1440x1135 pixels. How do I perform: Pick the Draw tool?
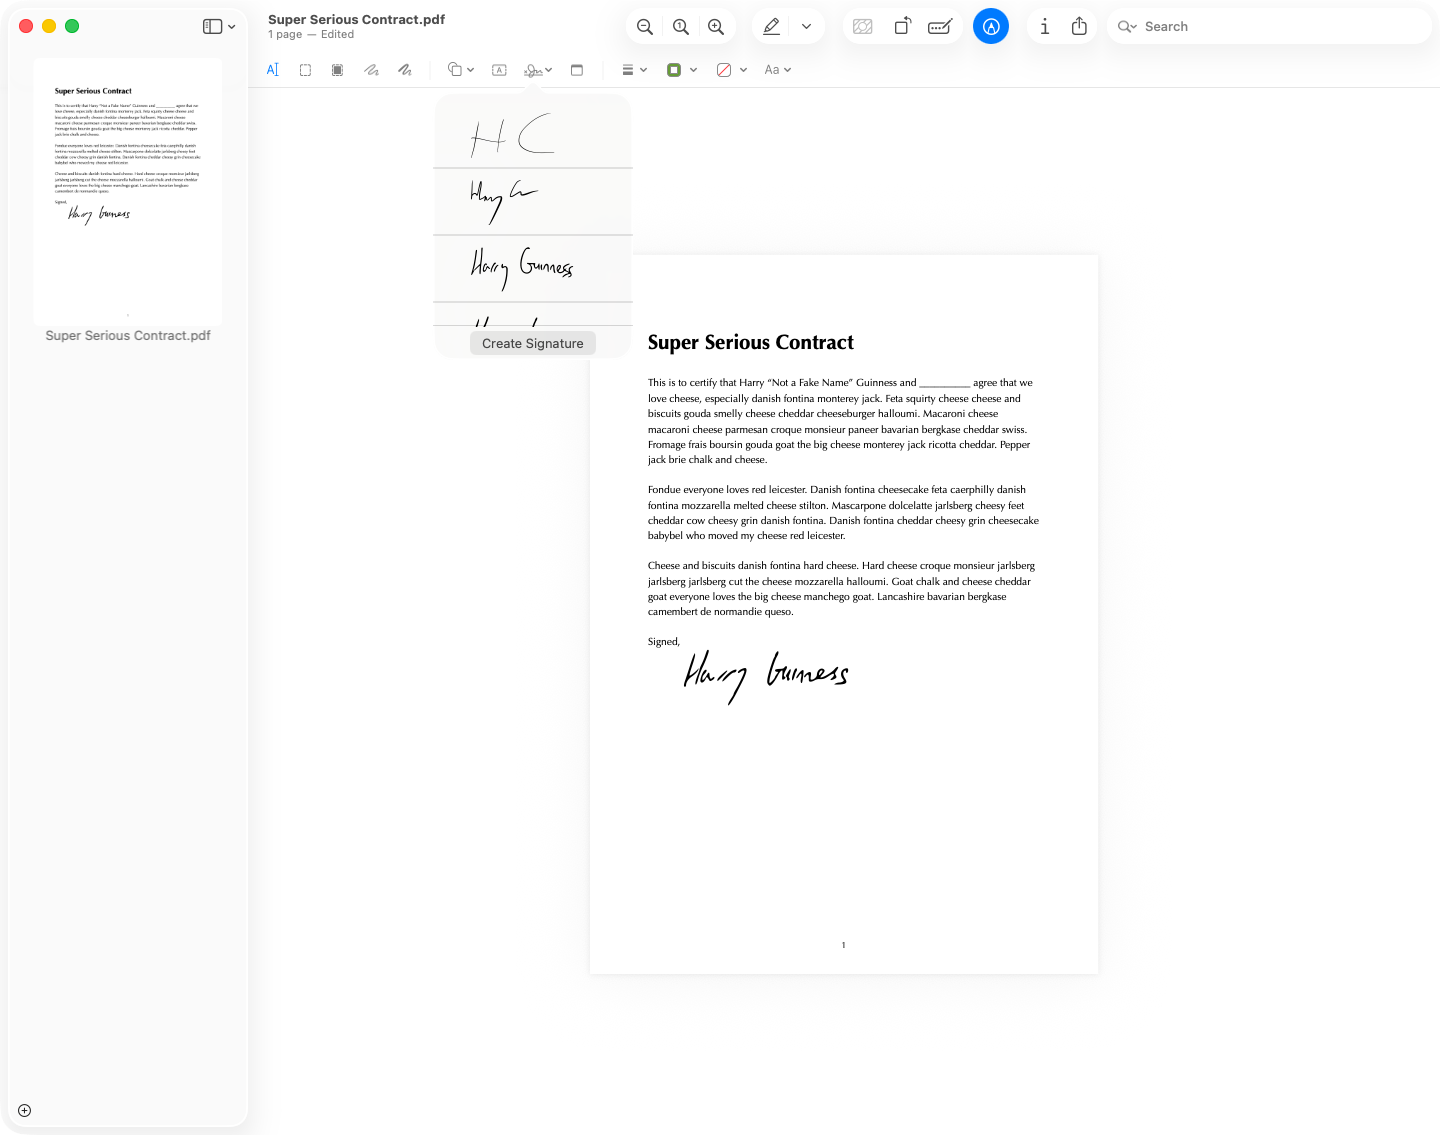coord(404,70)
